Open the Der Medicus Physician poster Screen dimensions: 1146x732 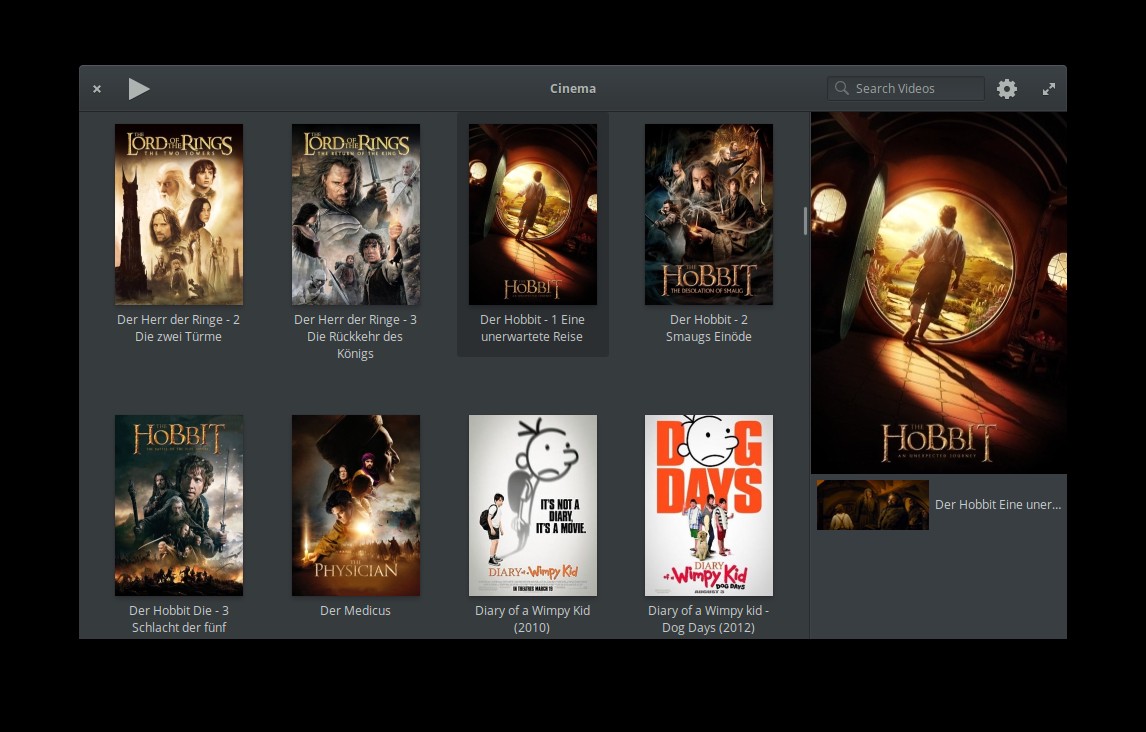355,505
